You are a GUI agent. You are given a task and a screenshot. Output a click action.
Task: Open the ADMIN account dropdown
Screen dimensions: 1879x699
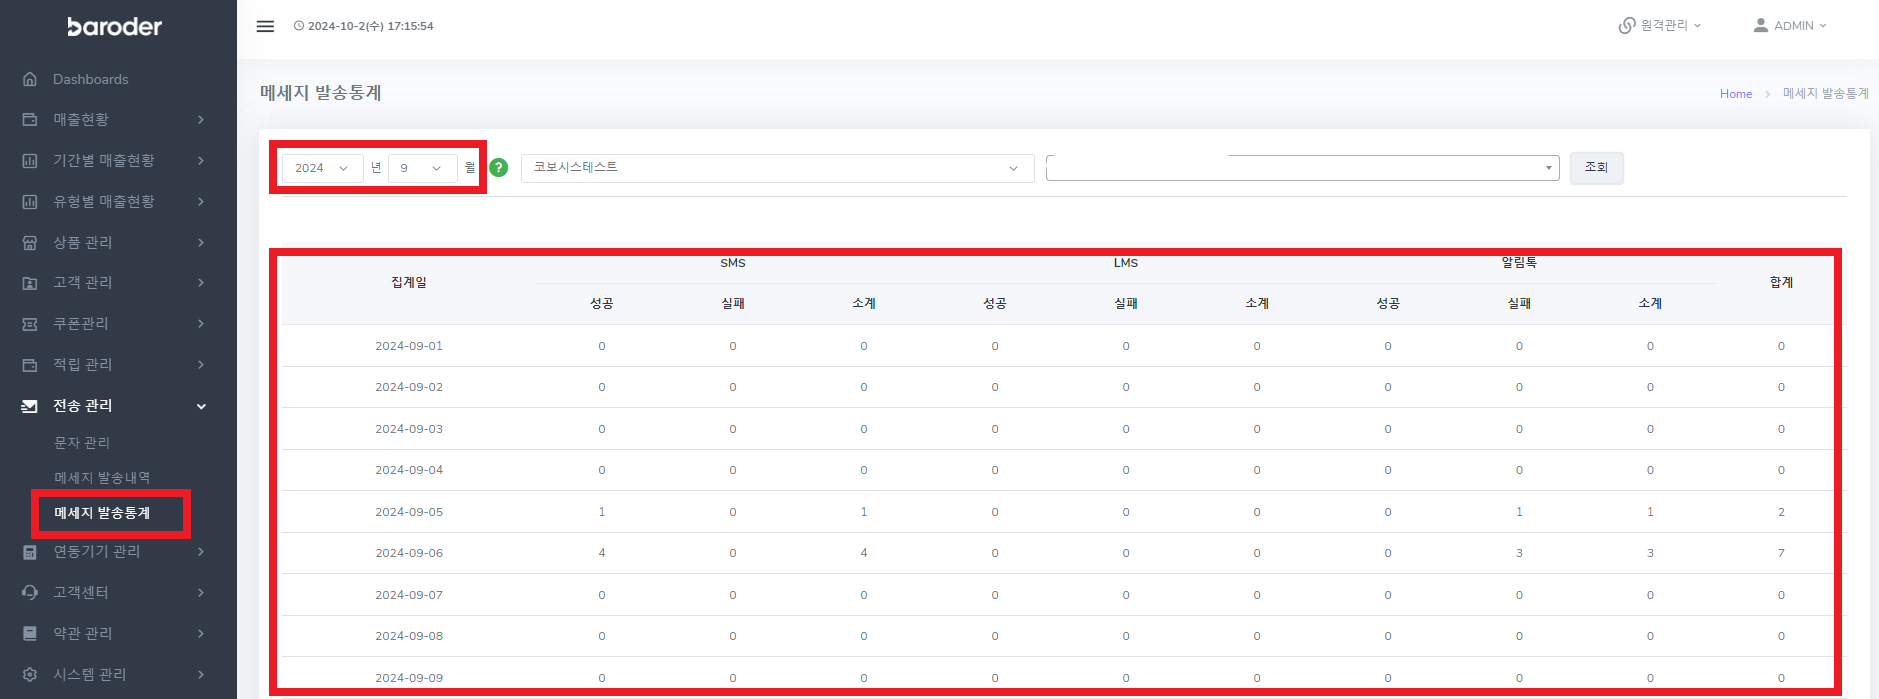1790,25
